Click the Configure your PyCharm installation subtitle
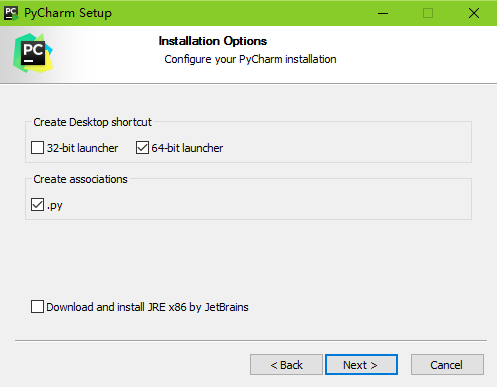The height and width of the screenshot is (387, 497). coord(250,59)
